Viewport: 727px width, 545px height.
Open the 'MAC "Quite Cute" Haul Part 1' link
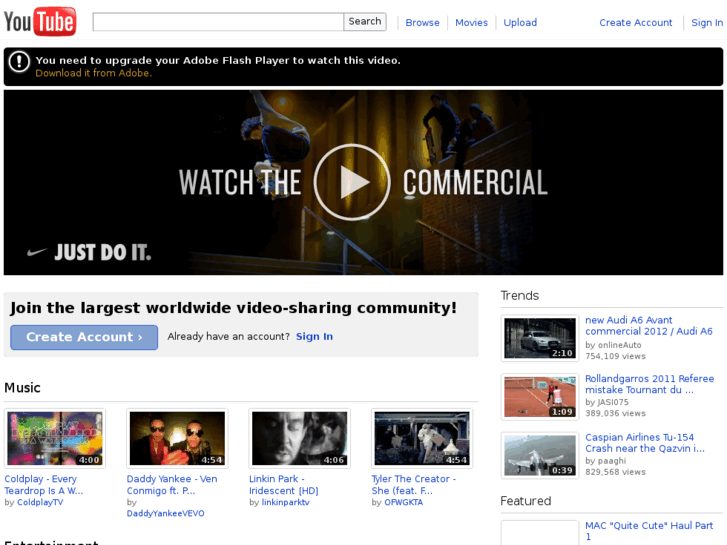pos(649,531)
